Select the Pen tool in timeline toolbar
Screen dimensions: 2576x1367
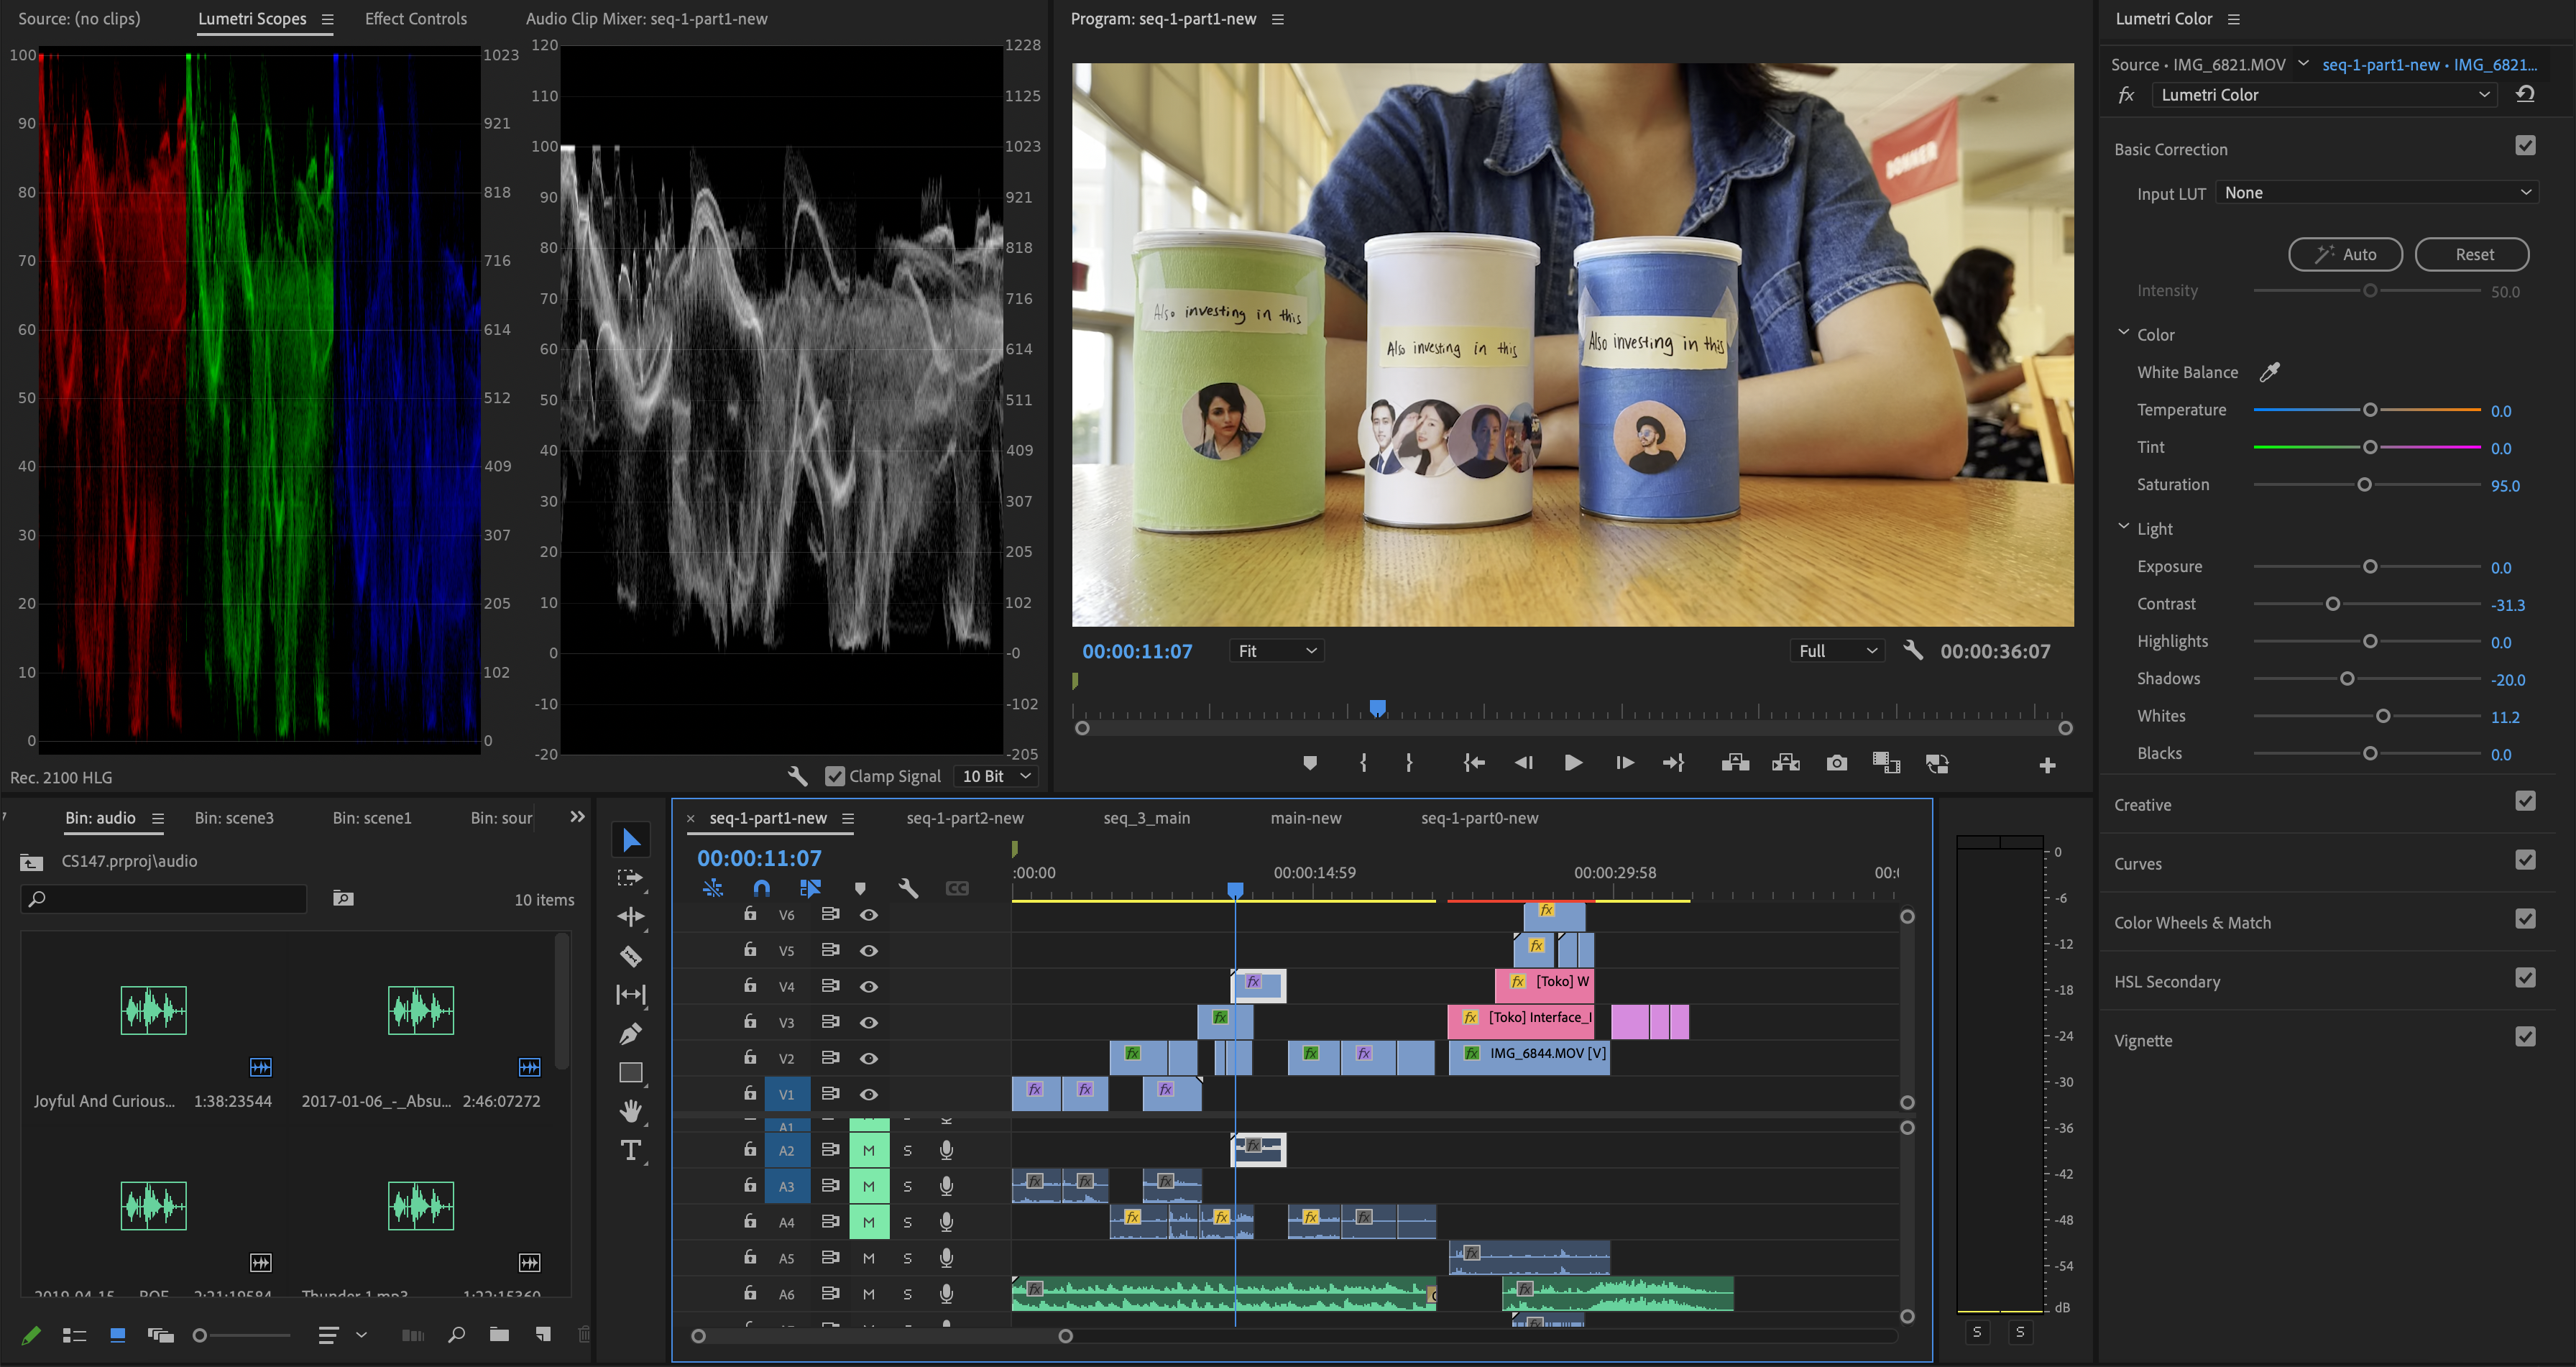click(x=630, y=1033)
